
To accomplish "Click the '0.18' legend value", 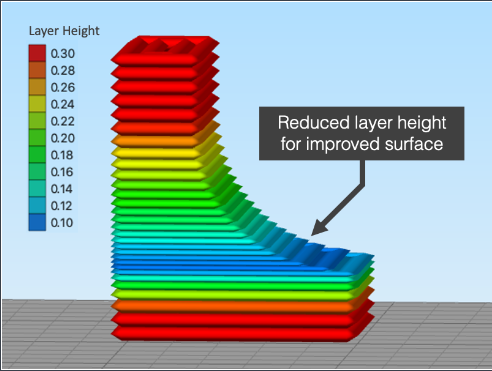I will [62, 155].
